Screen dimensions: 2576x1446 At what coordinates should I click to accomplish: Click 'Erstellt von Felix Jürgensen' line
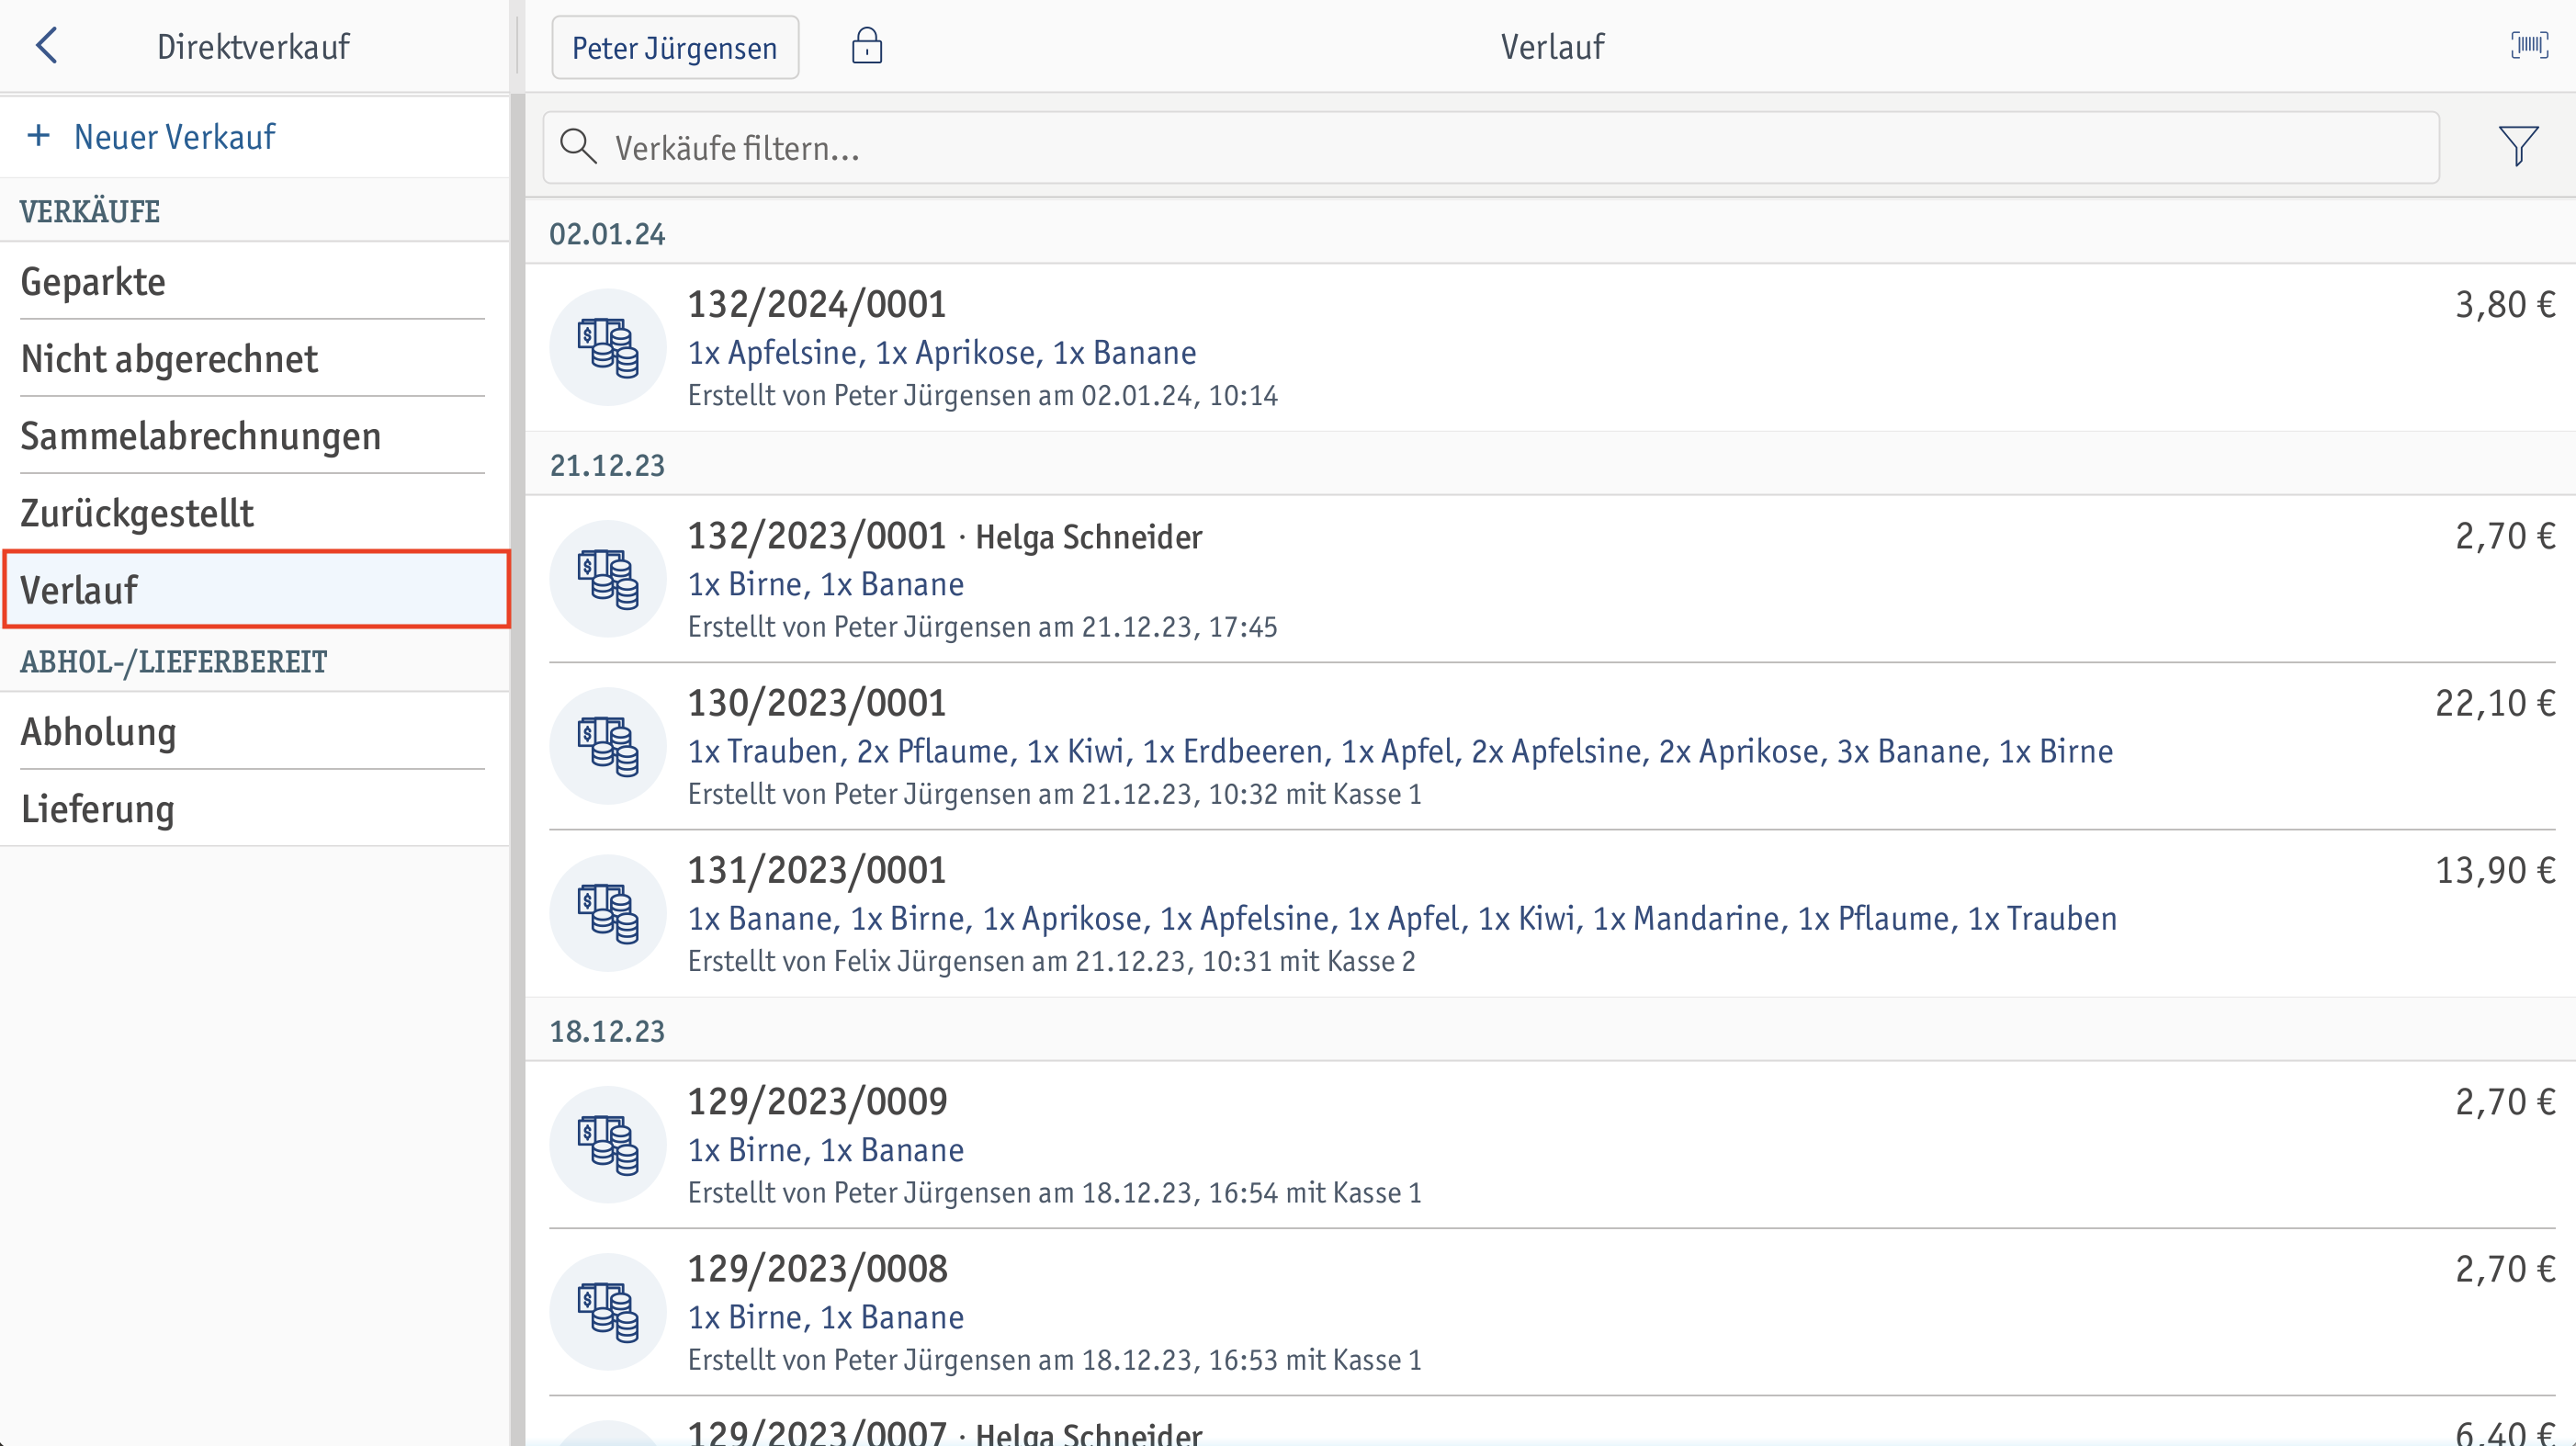pos(1052,961)
